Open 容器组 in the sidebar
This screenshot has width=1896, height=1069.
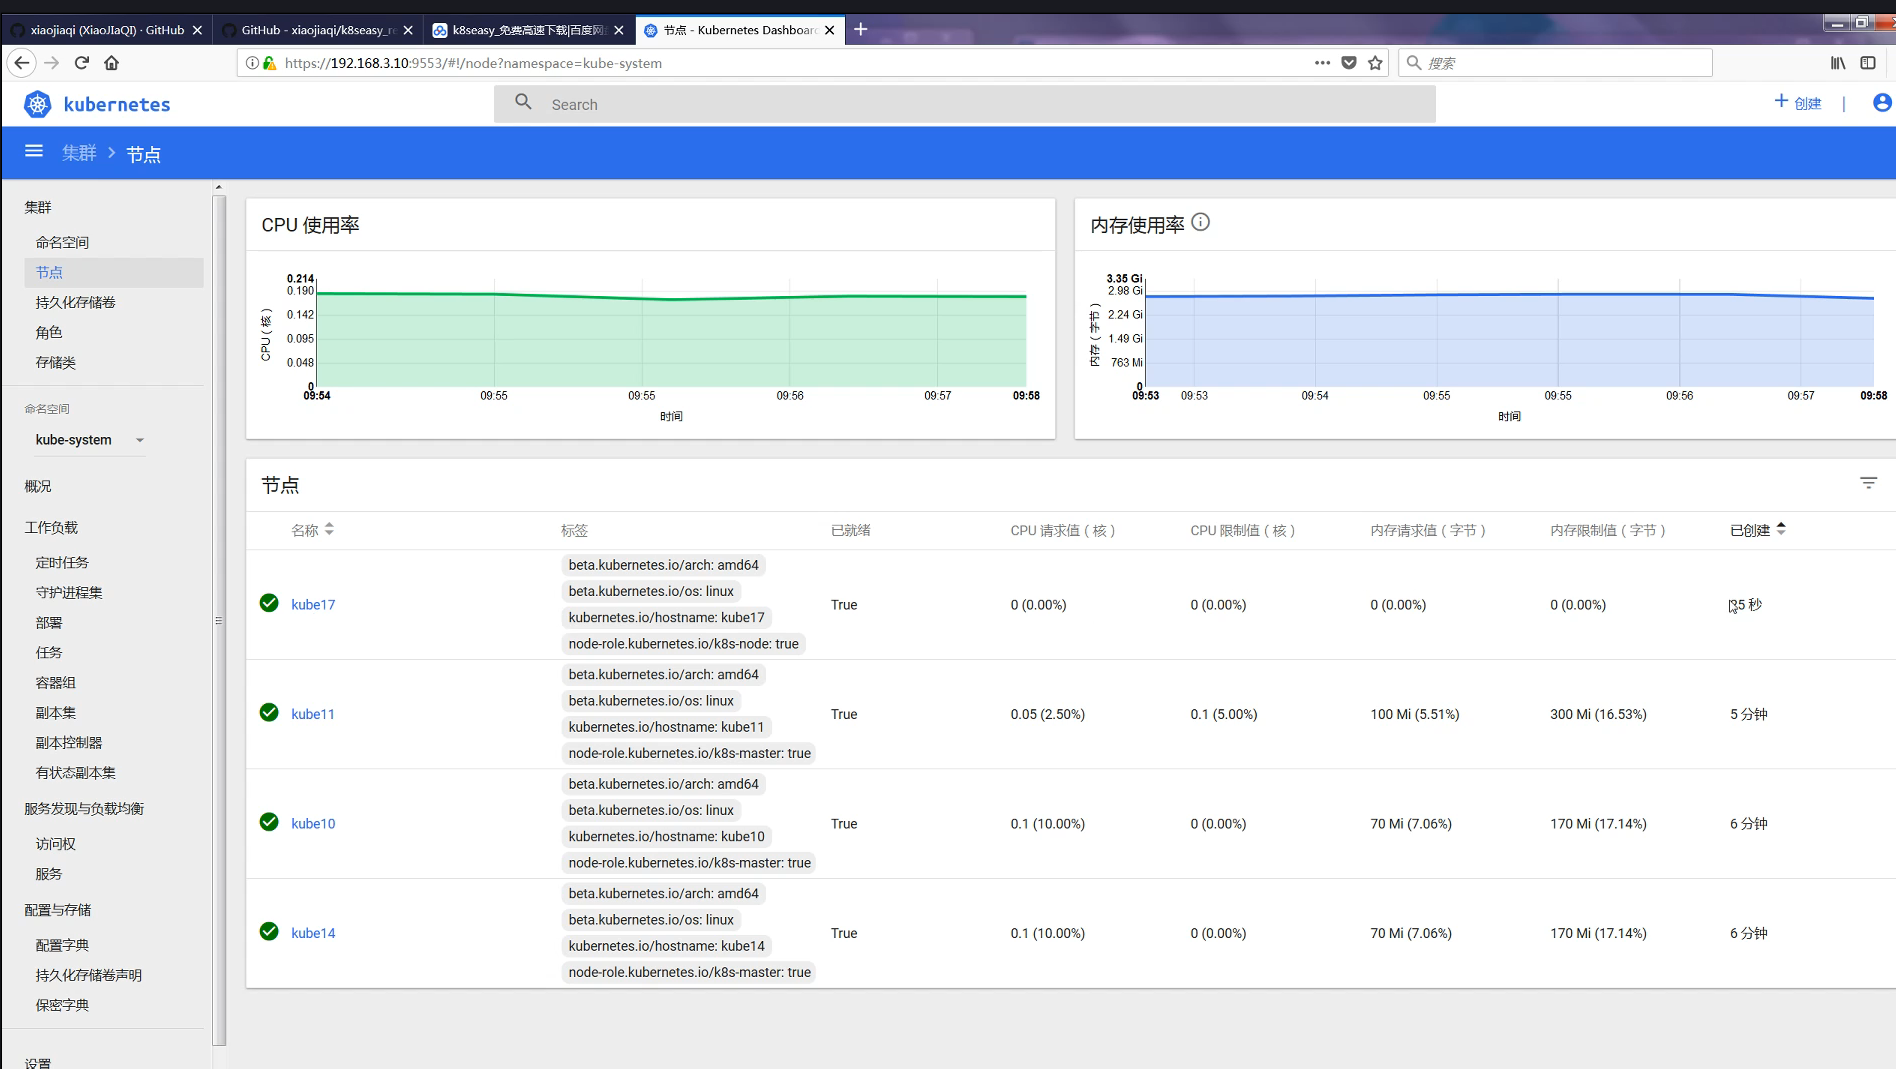(56, 682)
